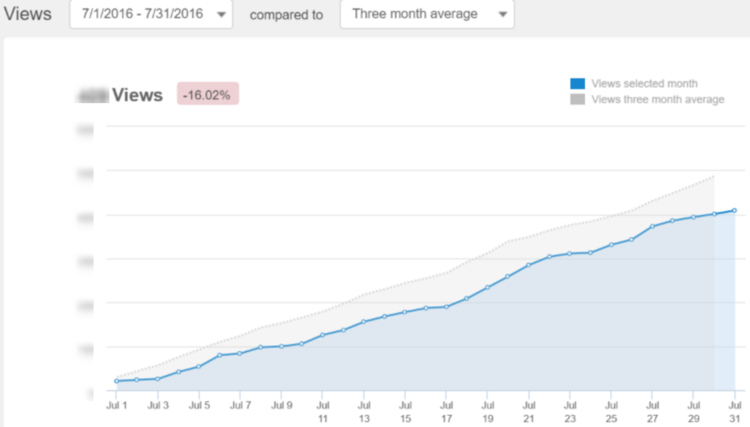
Task: Pick the Jul 13 data point
Action: coord(364,322)
